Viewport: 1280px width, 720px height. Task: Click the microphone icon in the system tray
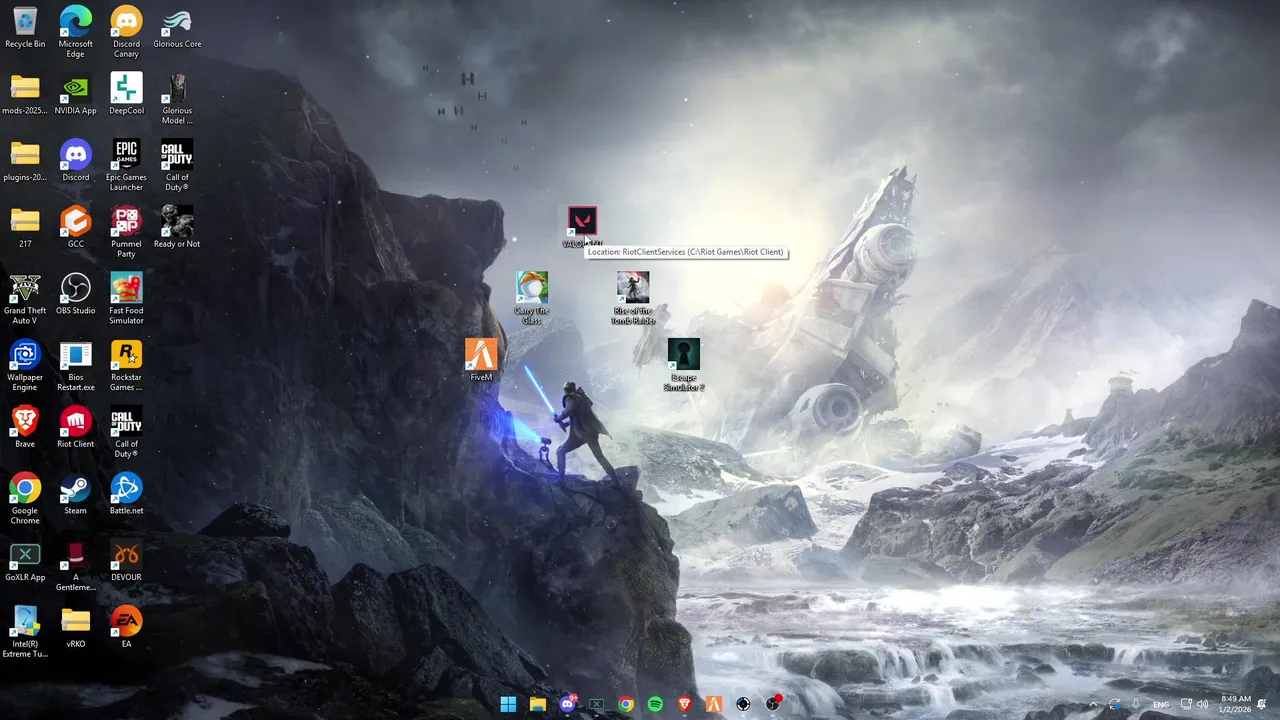coord(1136,704)
